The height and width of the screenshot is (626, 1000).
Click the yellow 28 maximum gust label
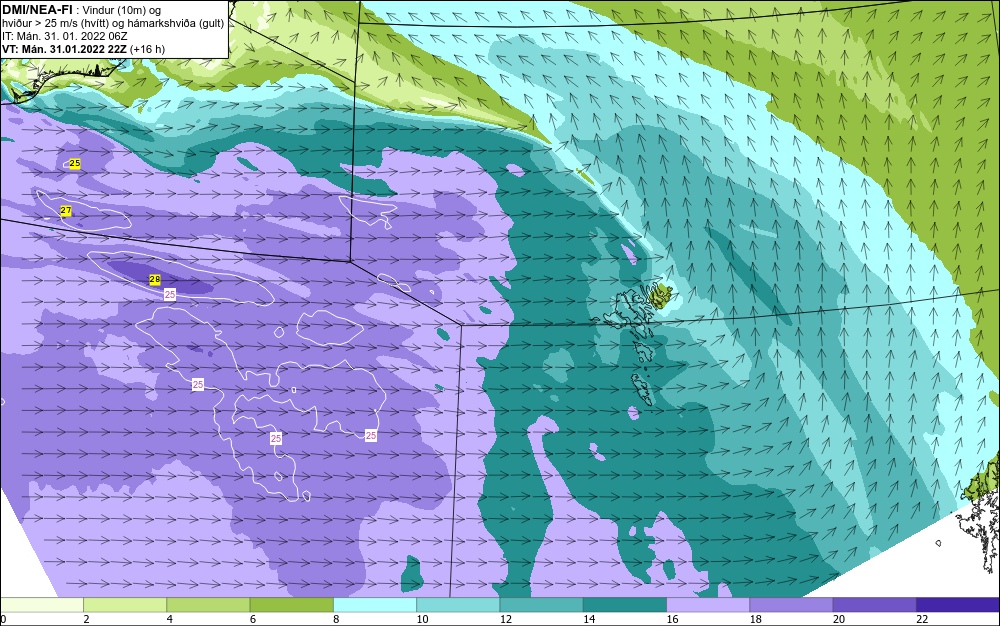tap(154, 279)
